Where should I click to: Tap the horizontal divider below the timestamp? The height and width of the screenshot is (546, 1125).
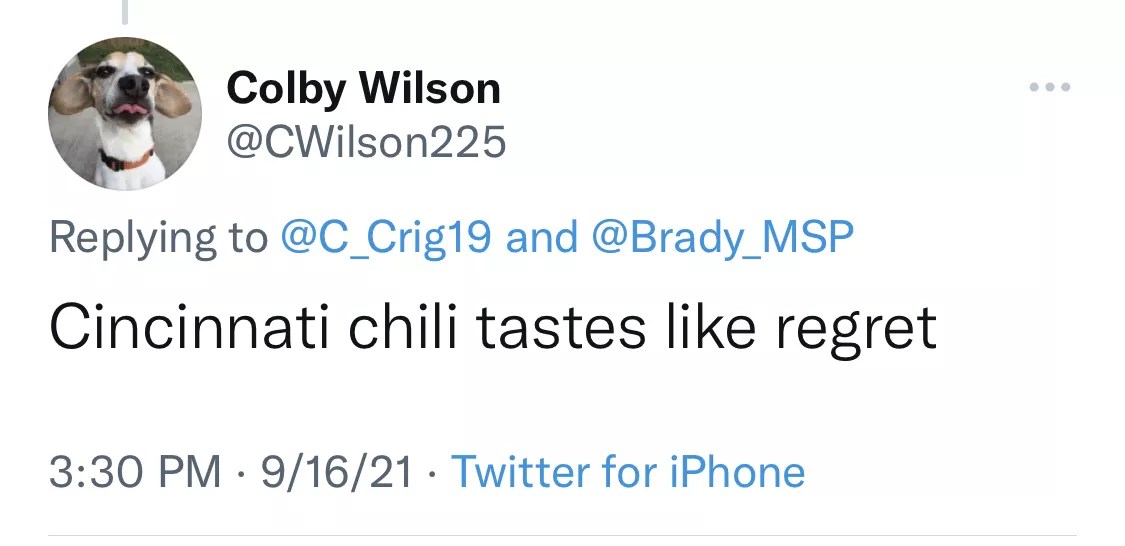pos(562,535)
